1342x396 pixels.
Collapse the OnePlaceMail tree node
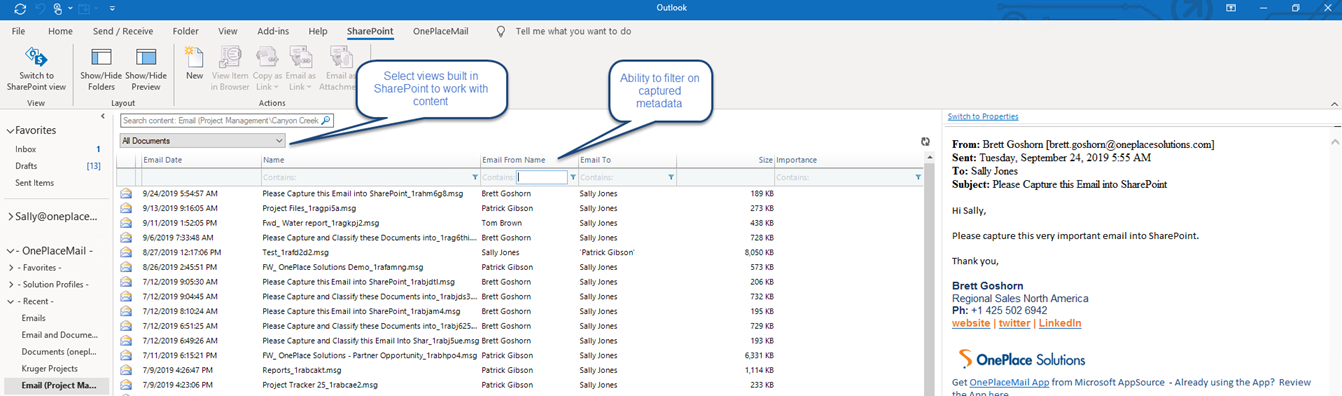click(10, 251)
